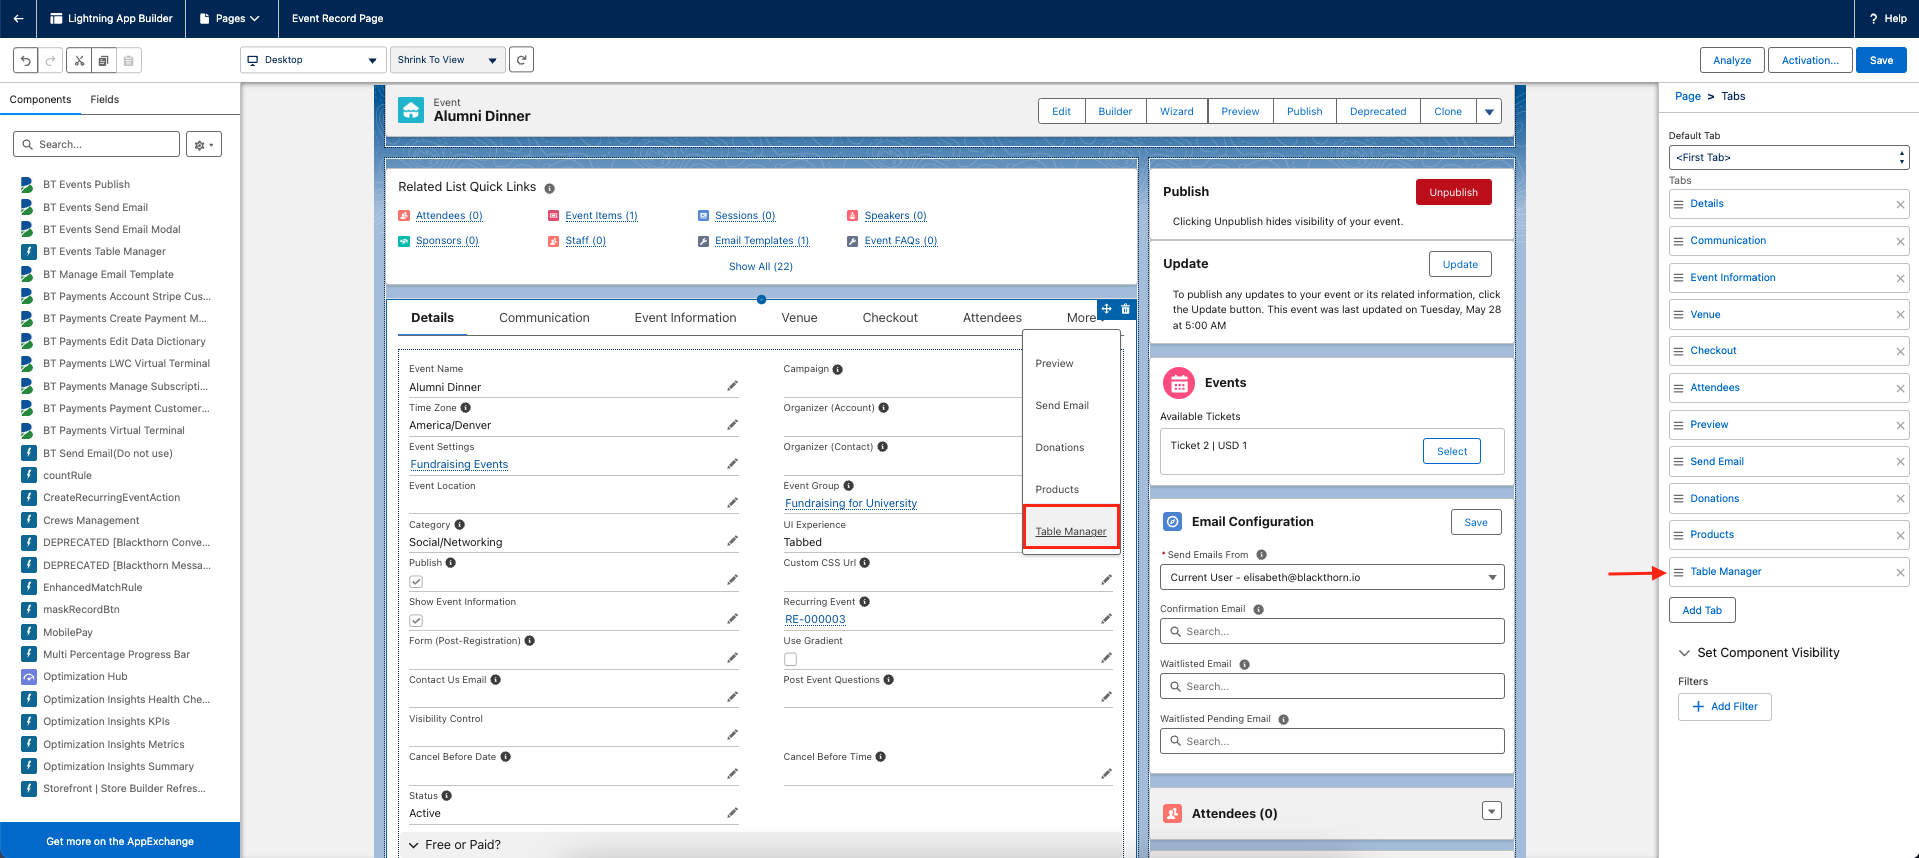1919x858 pixels.
Task: Click the Confirmation Email search field
Action: pyautogui.click(x=1331, y=632)
